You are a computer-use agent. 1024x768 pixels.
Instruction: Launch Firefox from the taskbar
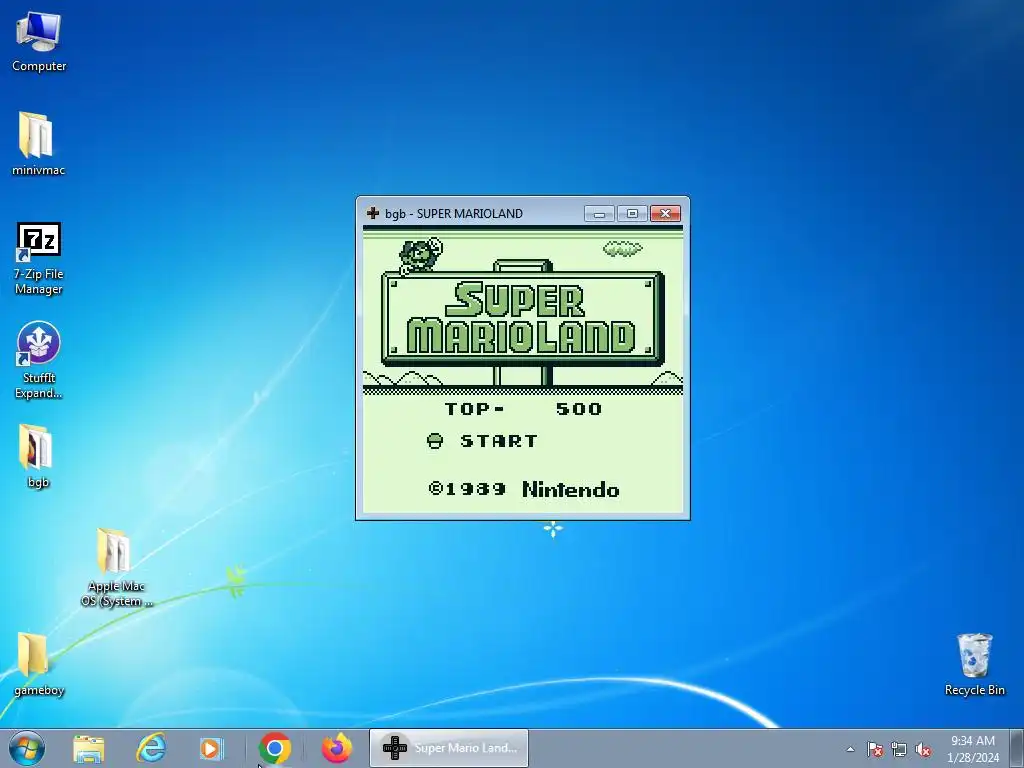coord(337,748)
